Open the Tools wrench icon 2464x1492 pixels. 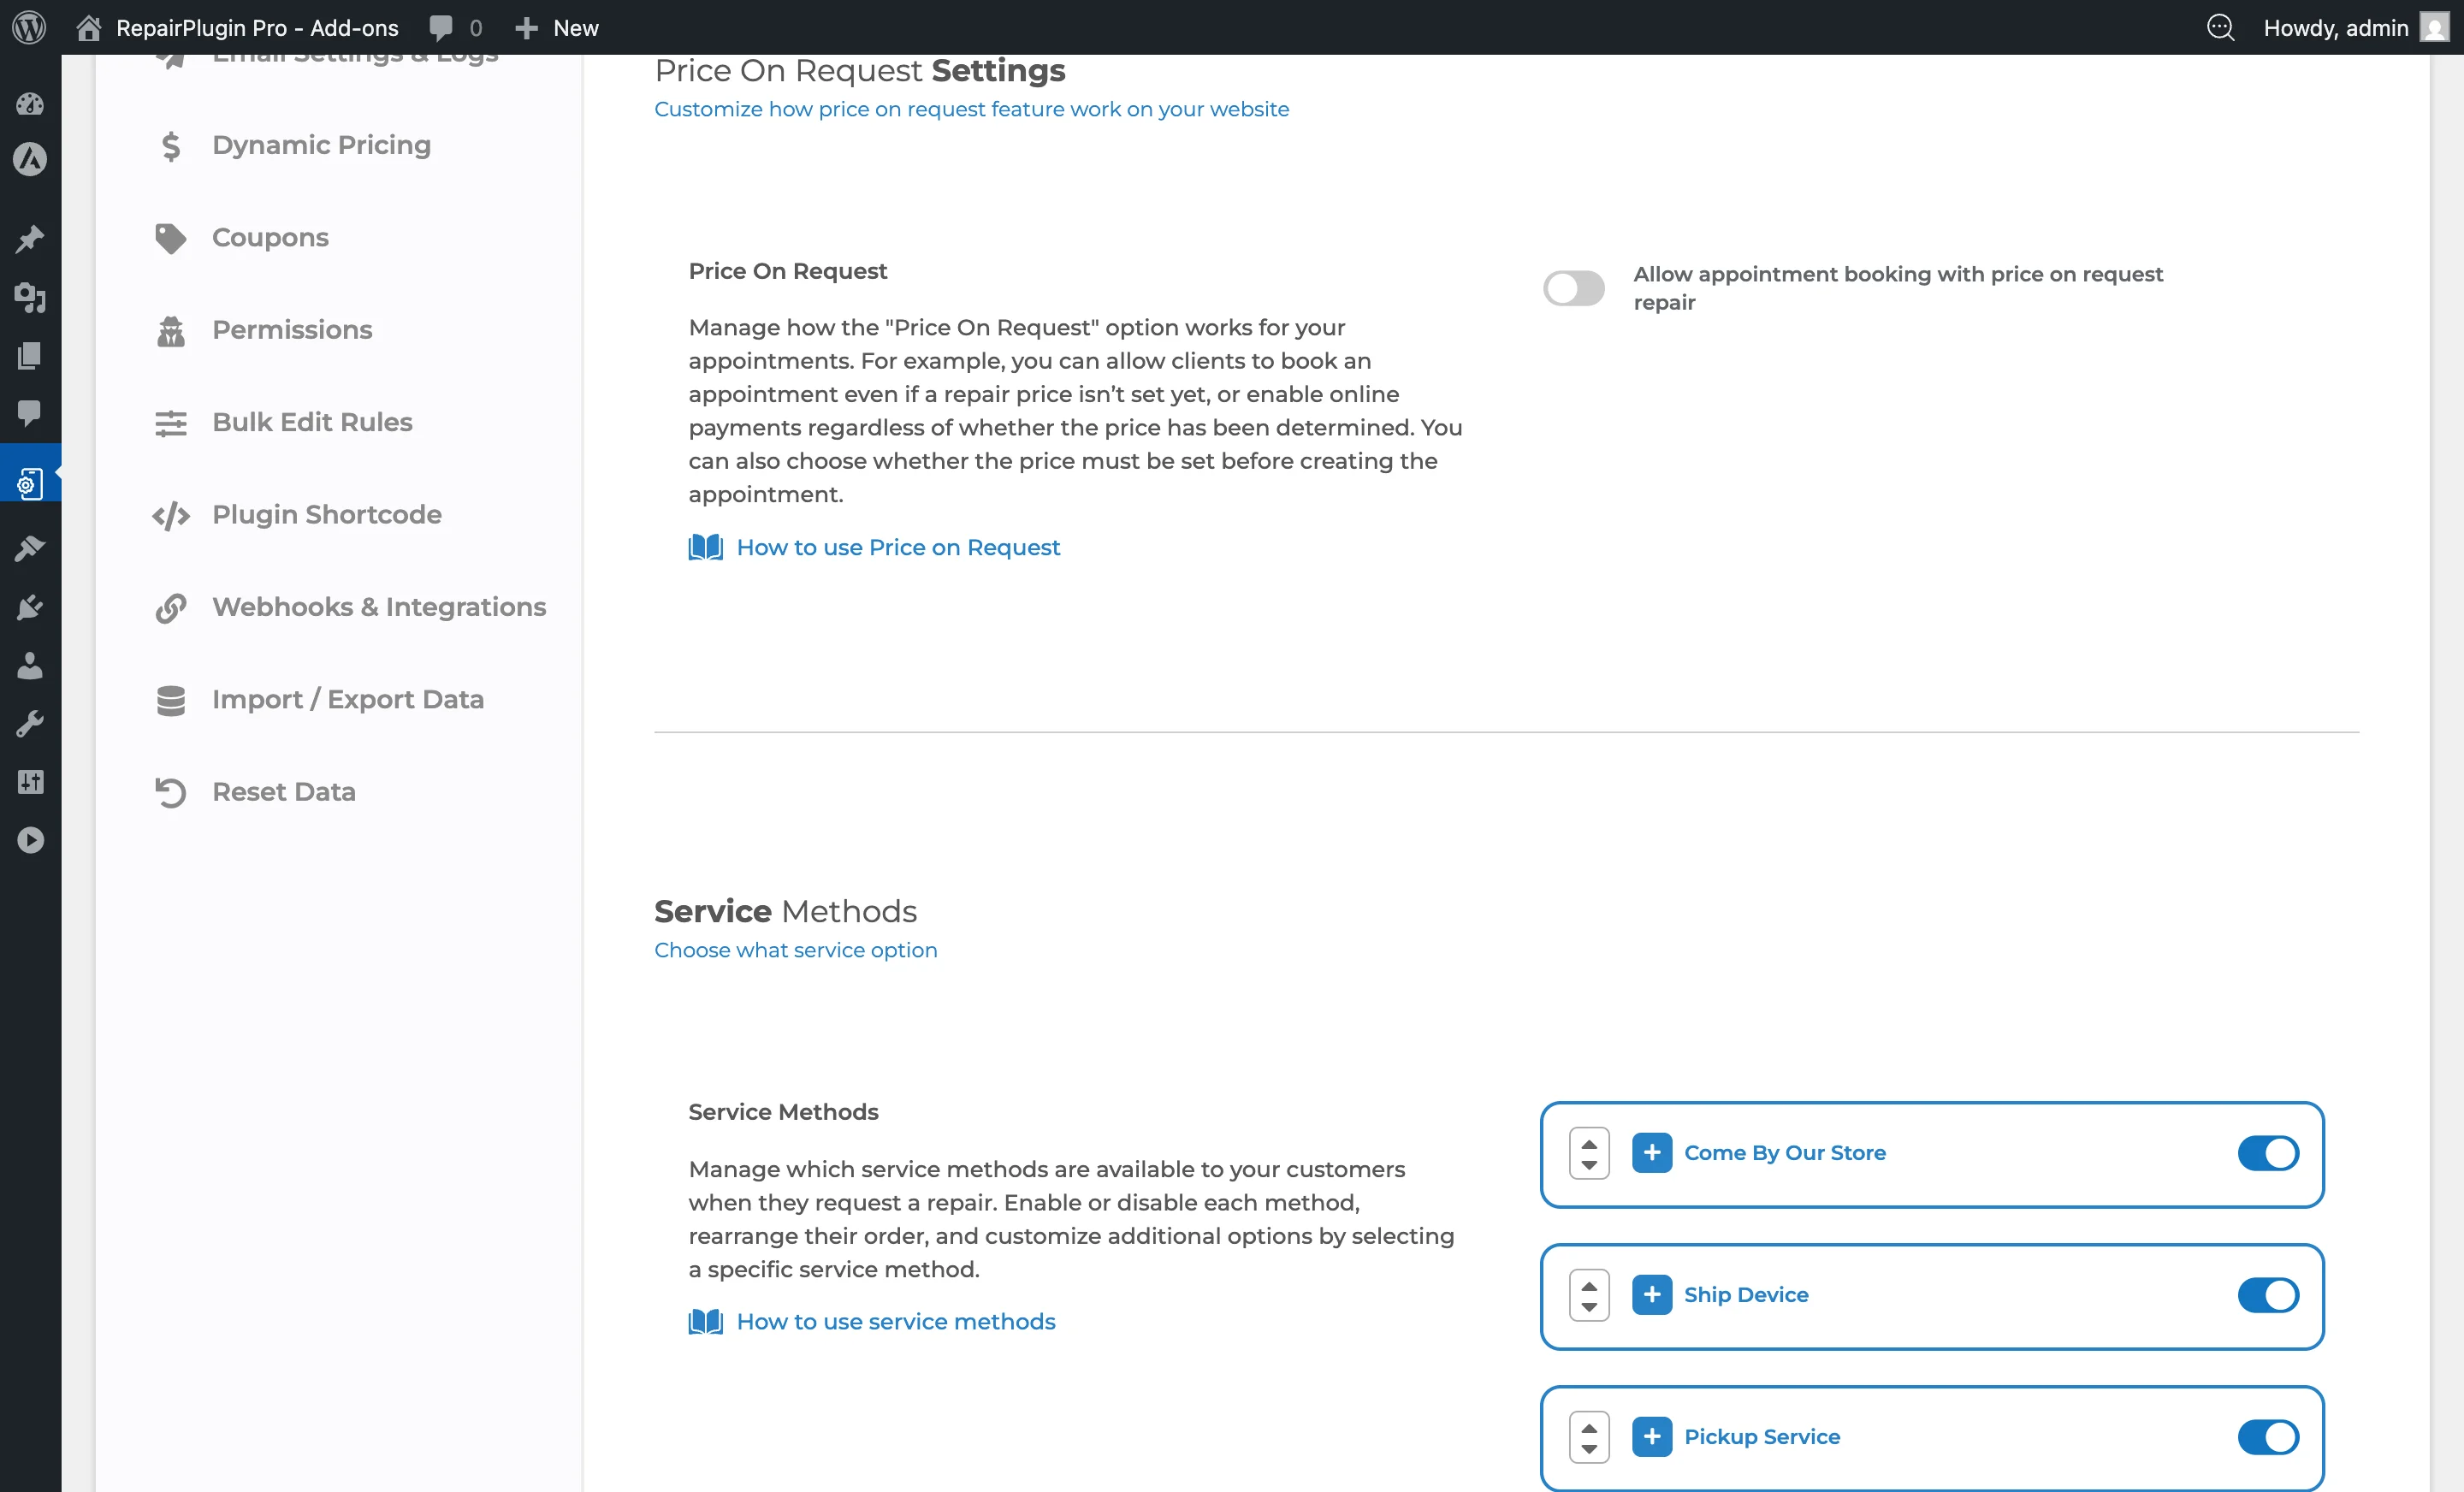[30, 723]
